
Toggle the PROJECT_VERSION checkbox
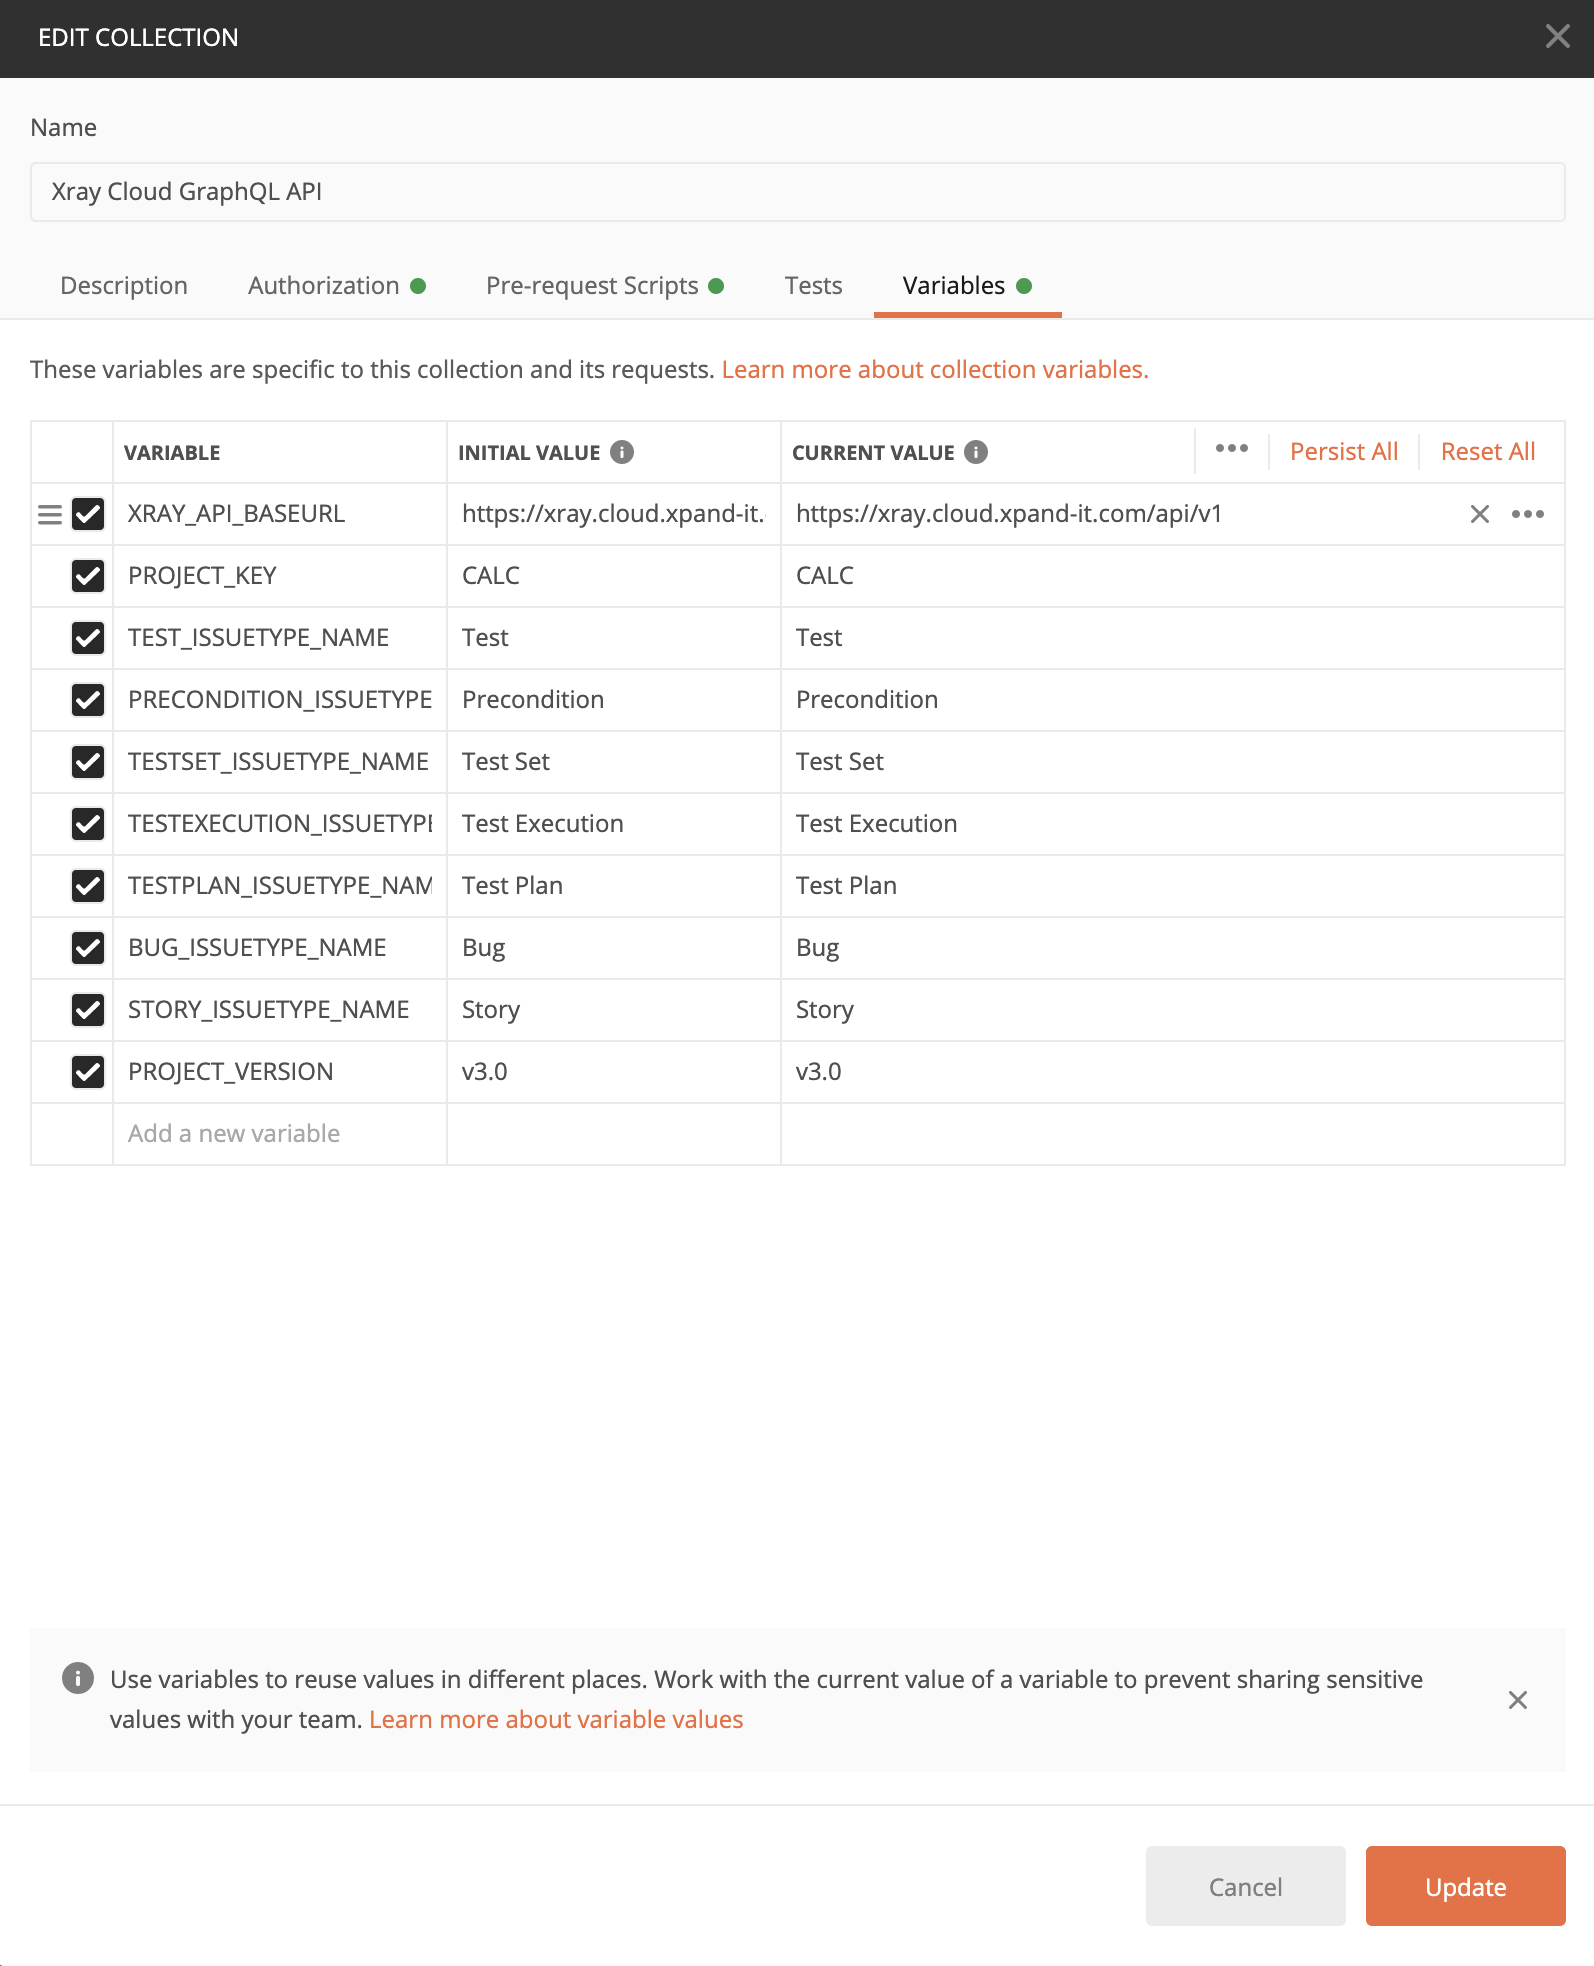tap(88, 1072)
